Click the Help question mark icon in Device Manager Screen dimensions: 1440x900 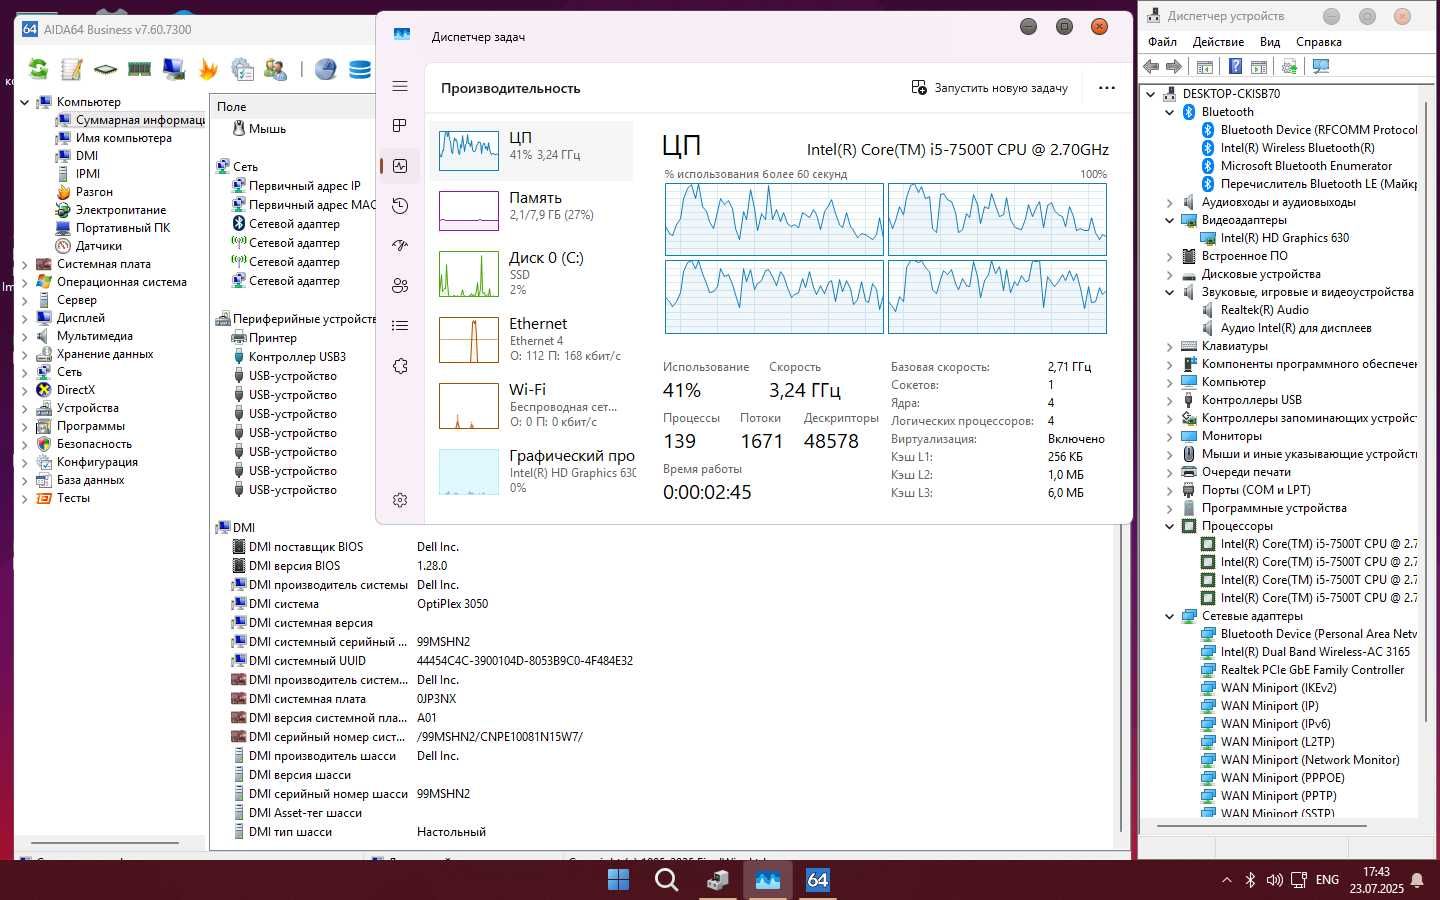[x=1235, y=66]
